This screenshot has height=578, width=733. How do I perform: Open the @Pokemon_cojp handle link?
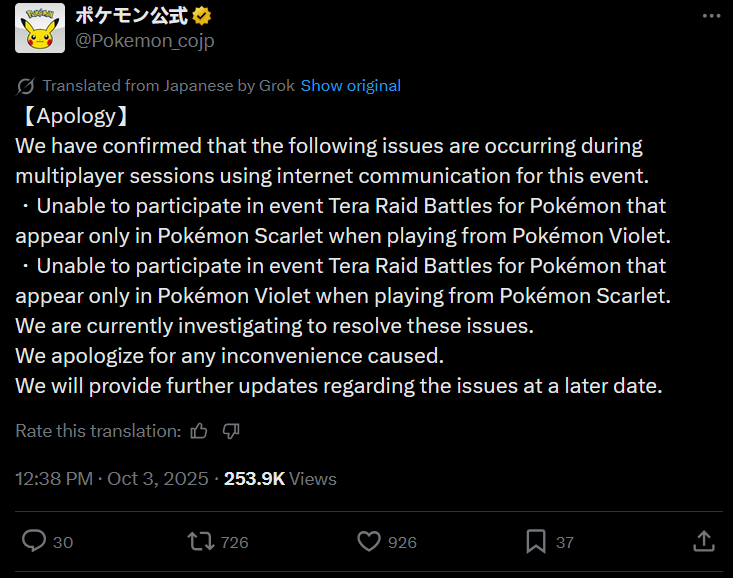[x=145, y=40]
